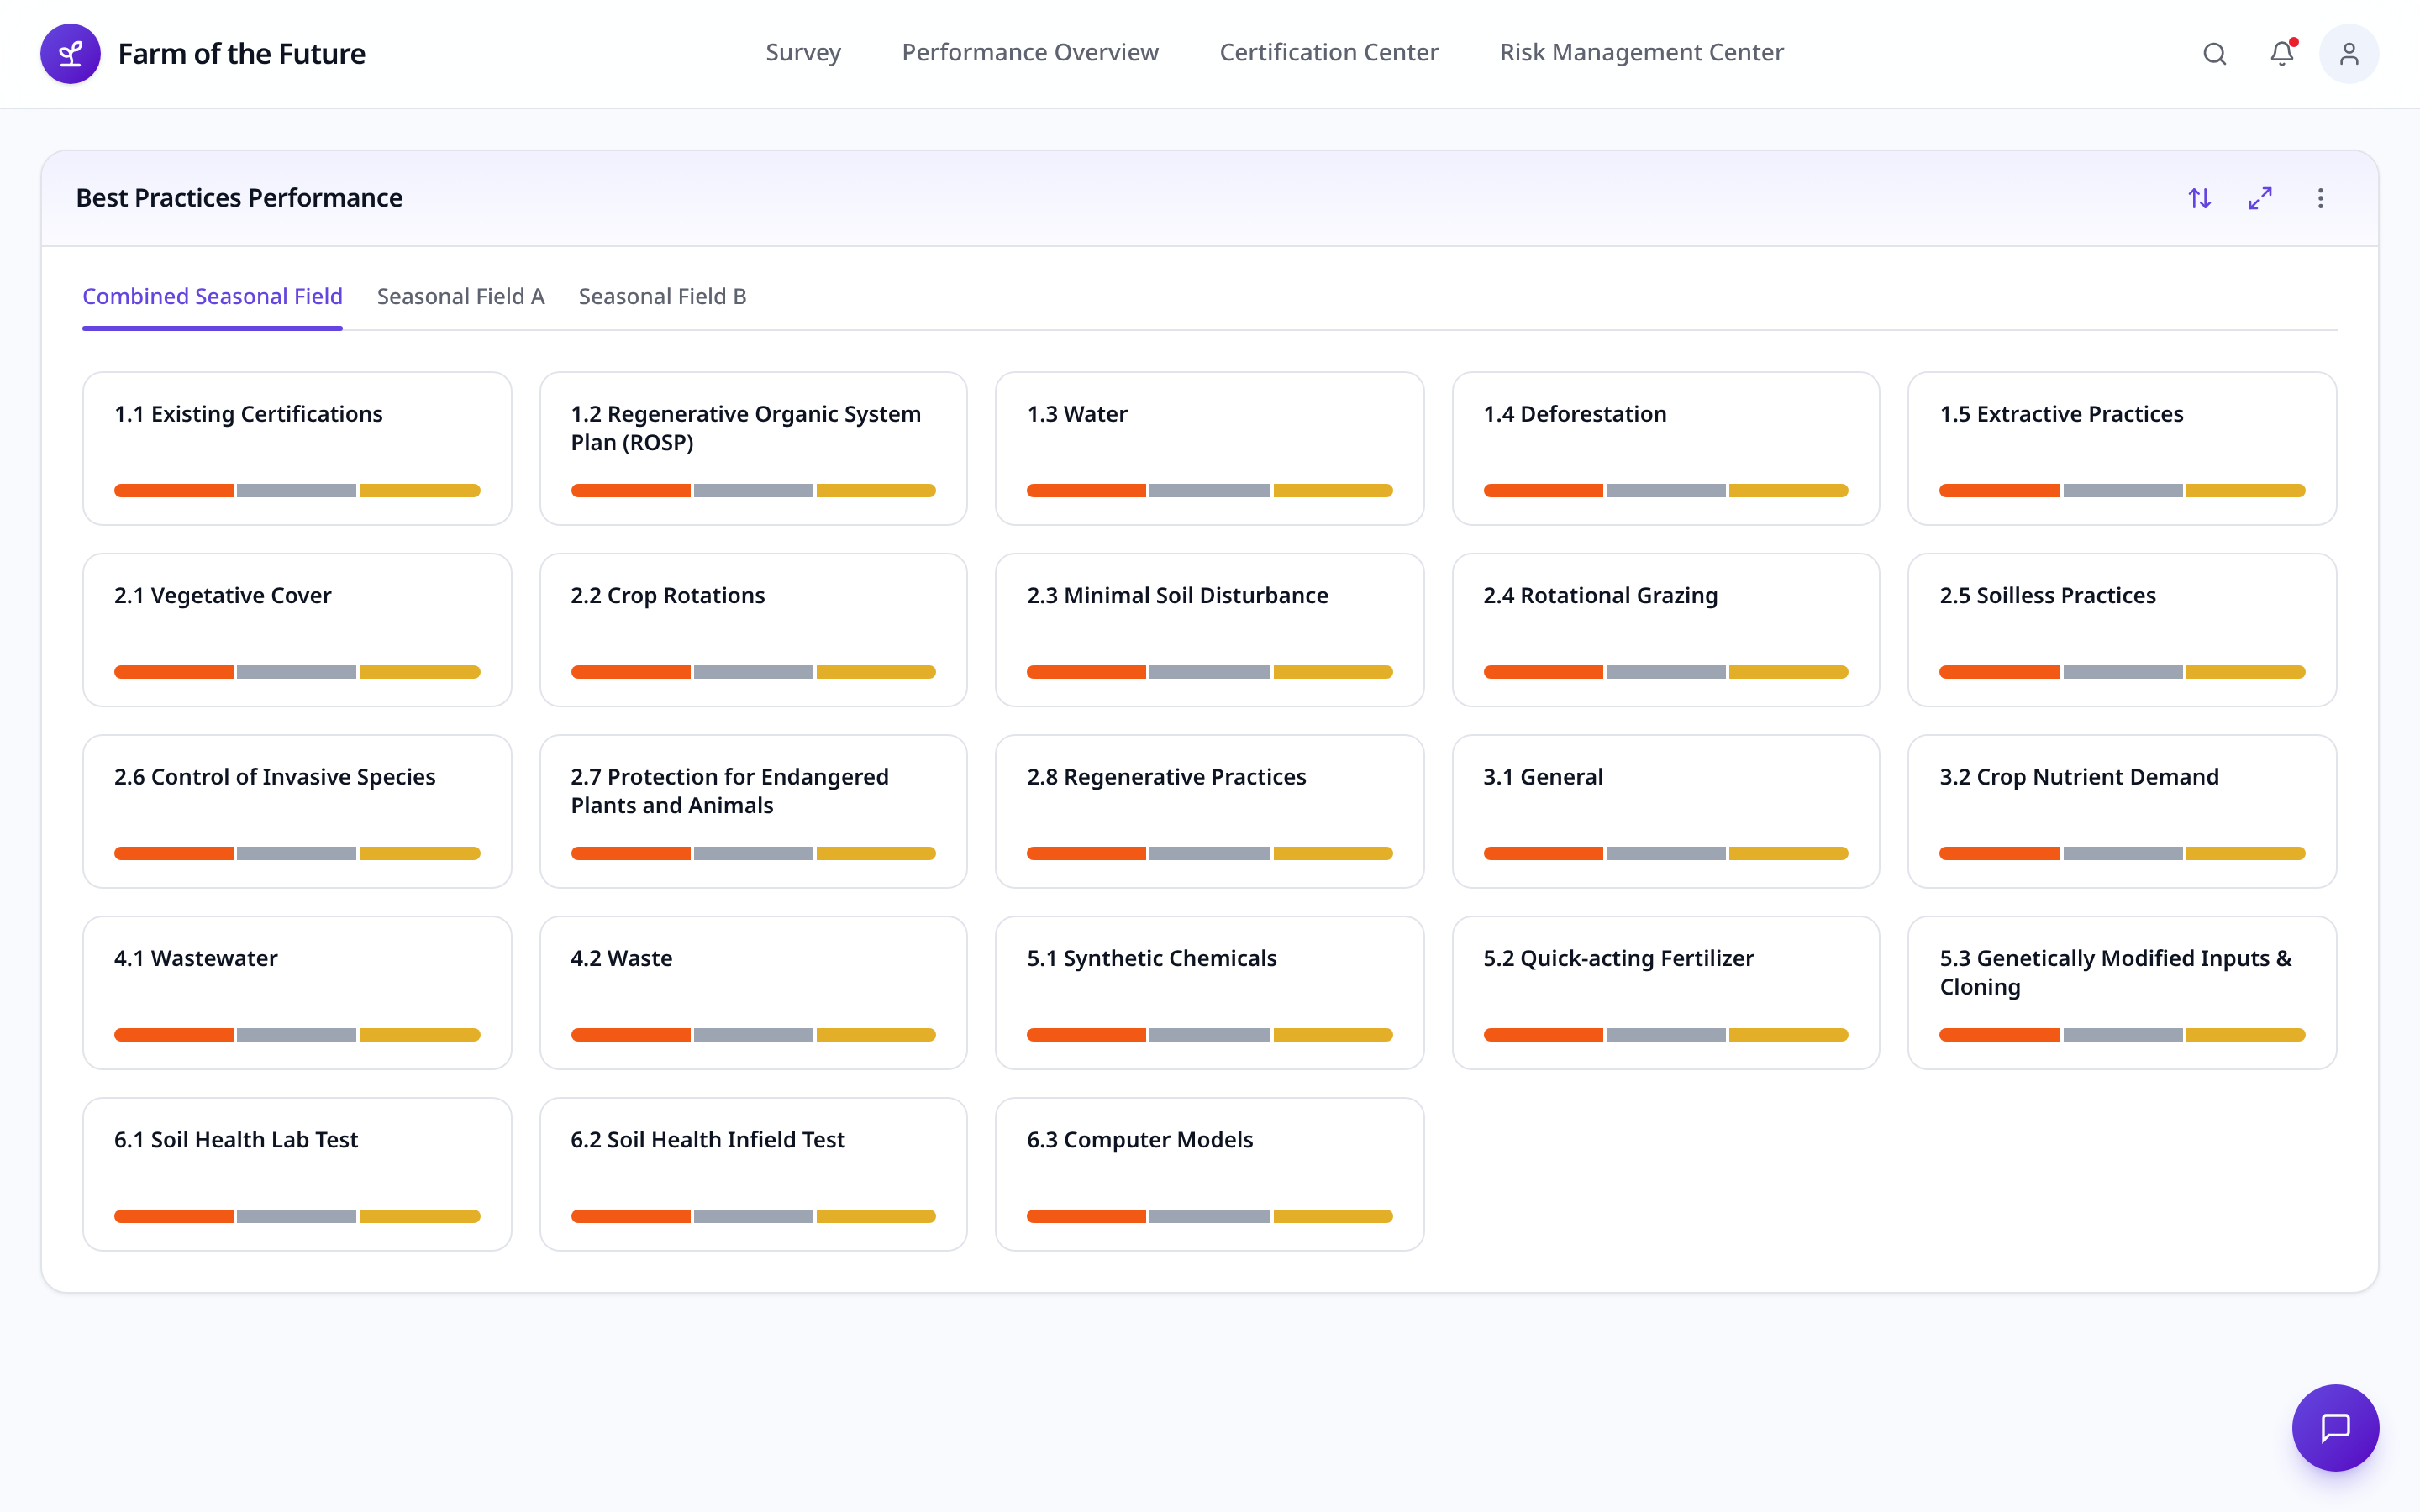
Task: Click the sort arrows icon in panel header
Action: click(x=2199, y=198)
